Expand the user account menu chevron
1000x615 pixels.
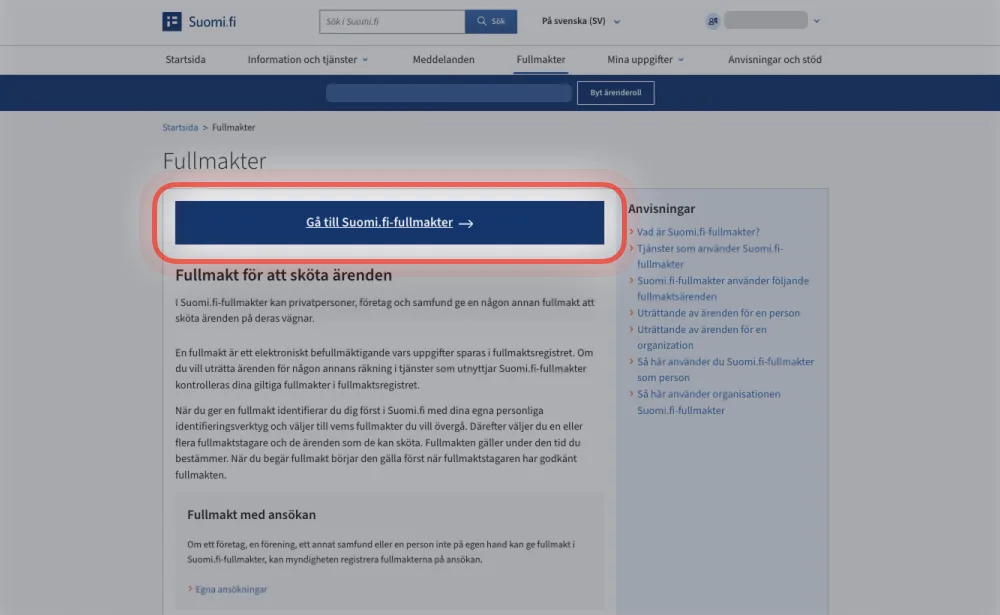click(816, 21)
